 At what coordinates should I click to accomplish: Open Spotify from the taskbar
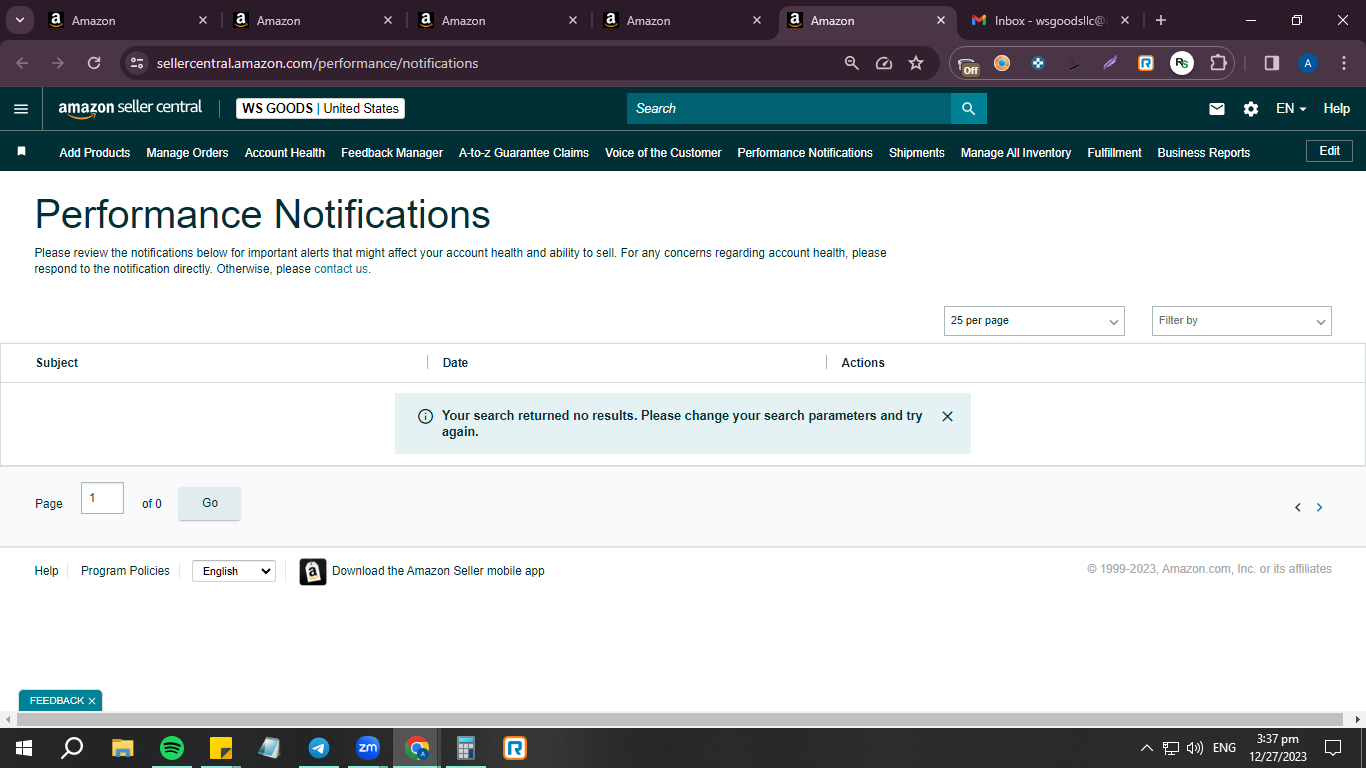click(172, 748)
